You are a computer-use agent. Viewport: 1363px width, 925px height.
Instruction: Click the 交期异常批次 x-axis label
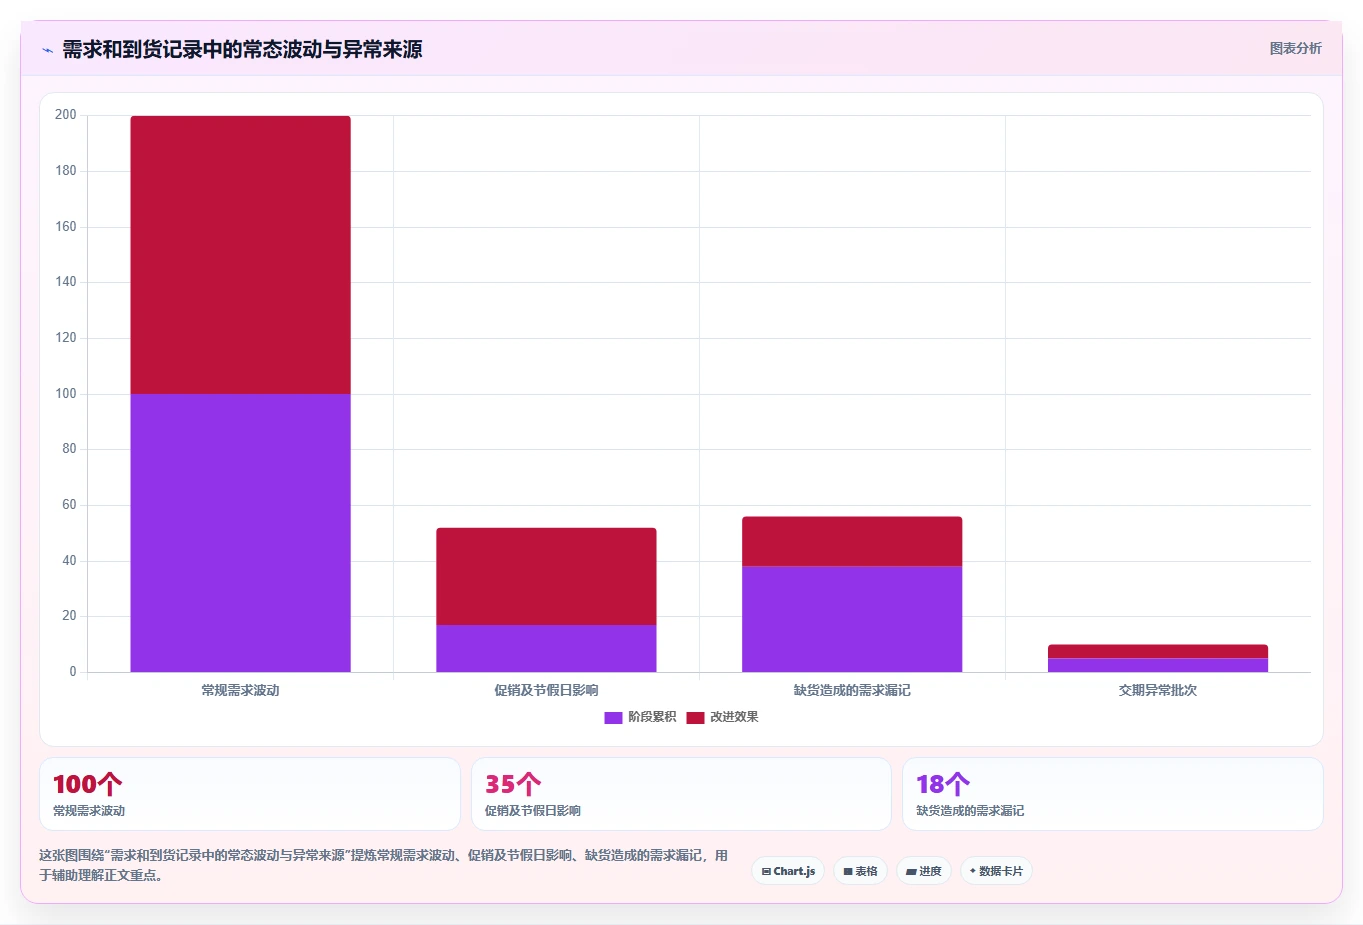tap(1158, 690)
